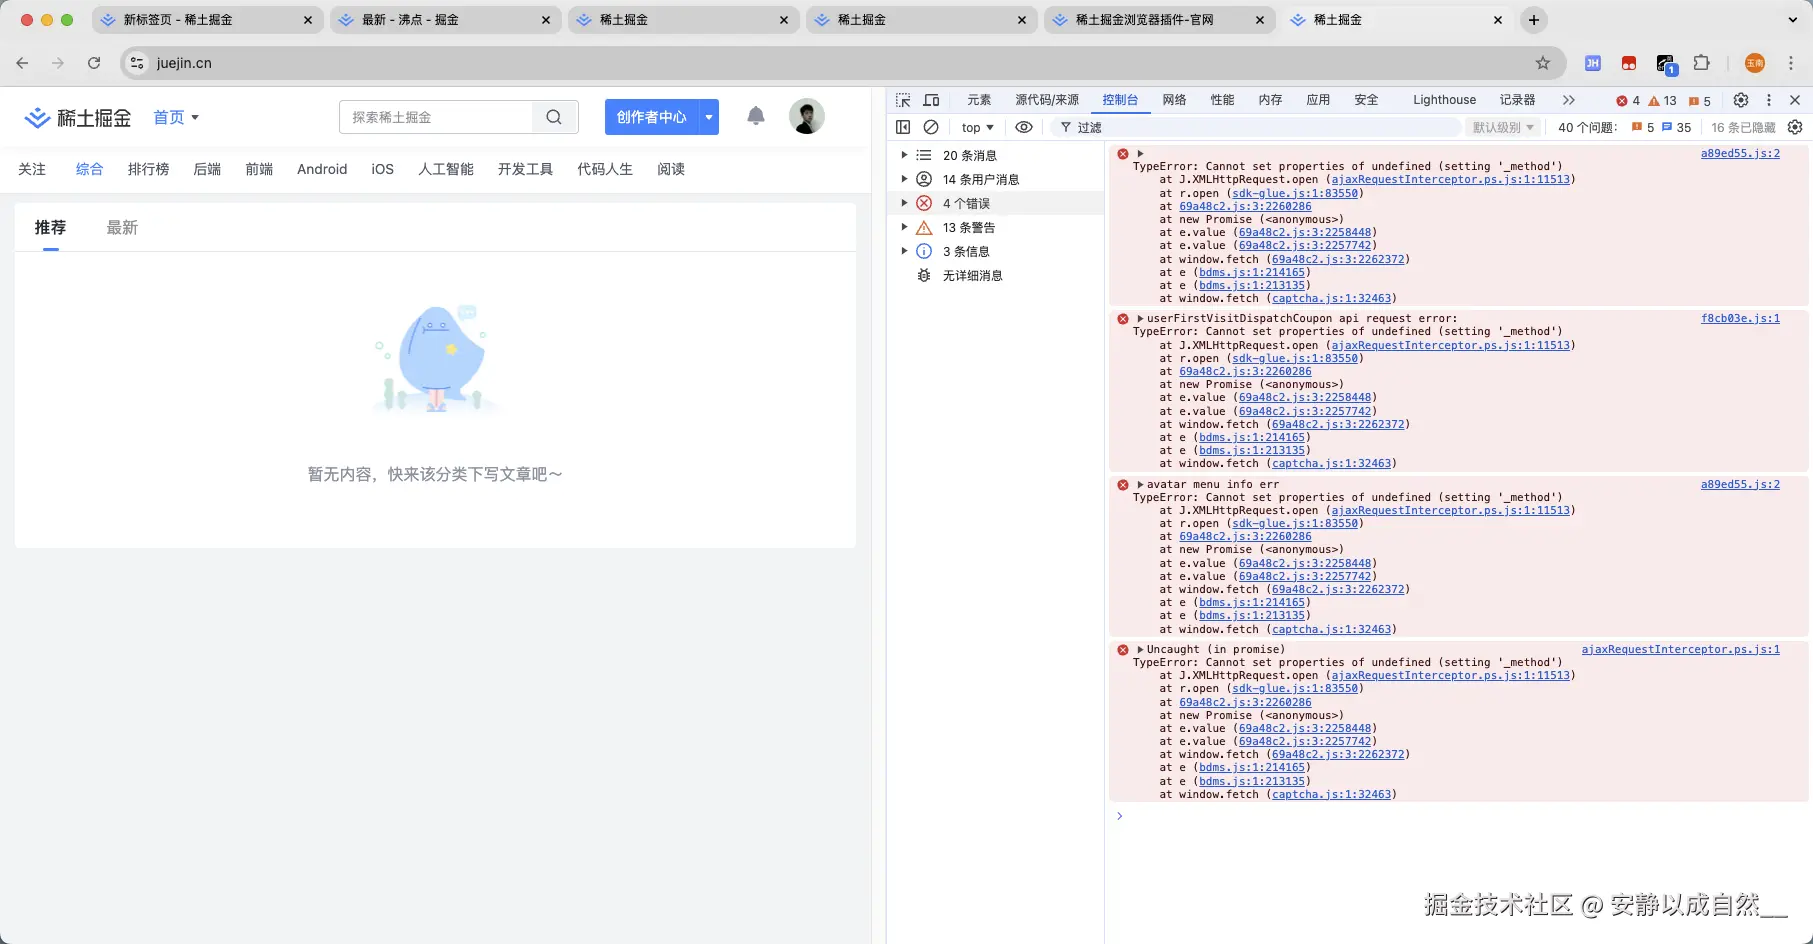Hide the console sidebar panel
Screen dimensions: 1813x944
(903, 127)
